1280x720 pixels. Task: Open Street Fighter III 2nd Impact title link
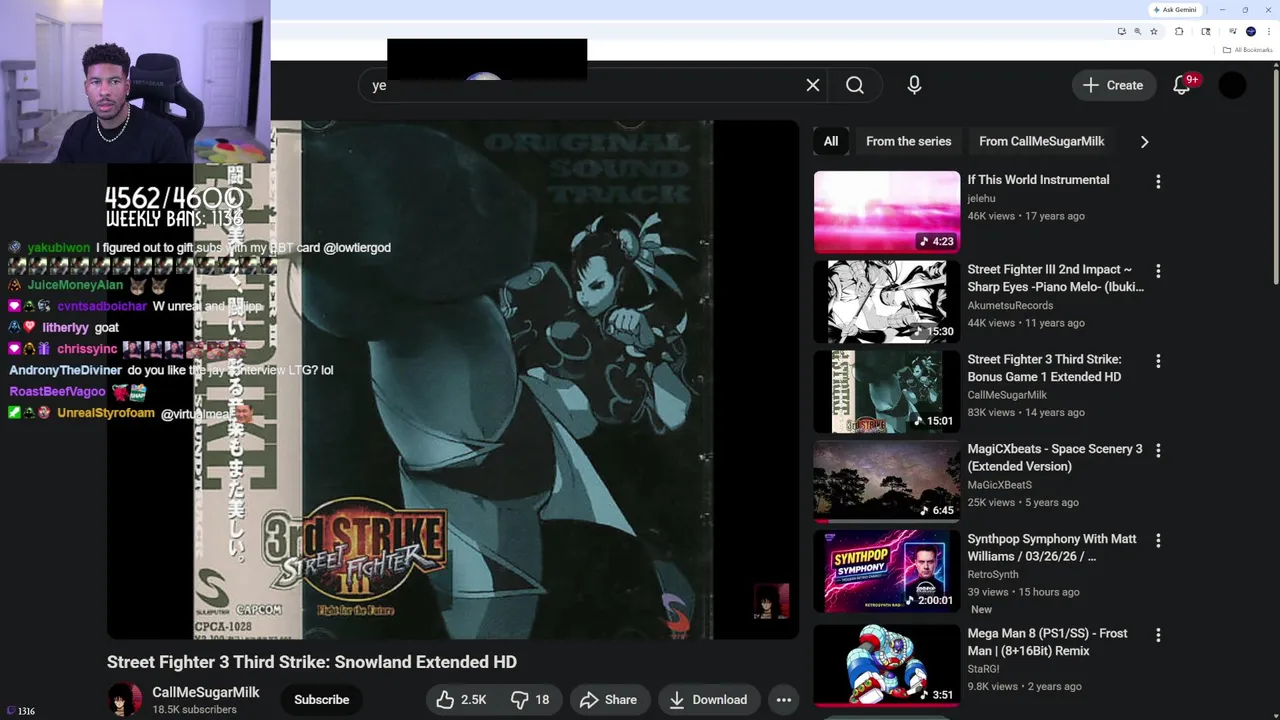coord(1055,278)
